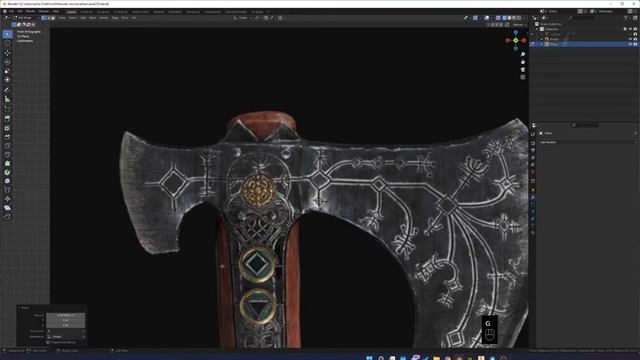
Task: Select the Smooth tool
Action: tap(7, 181)
